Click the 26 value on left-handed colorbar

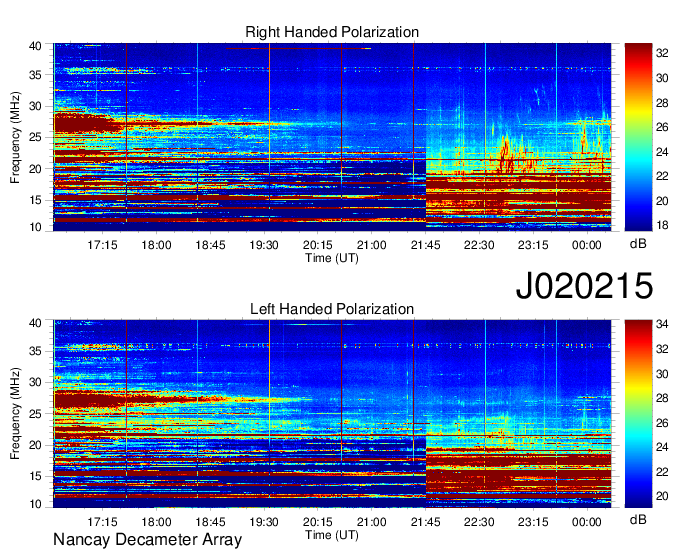click(662, 423)
